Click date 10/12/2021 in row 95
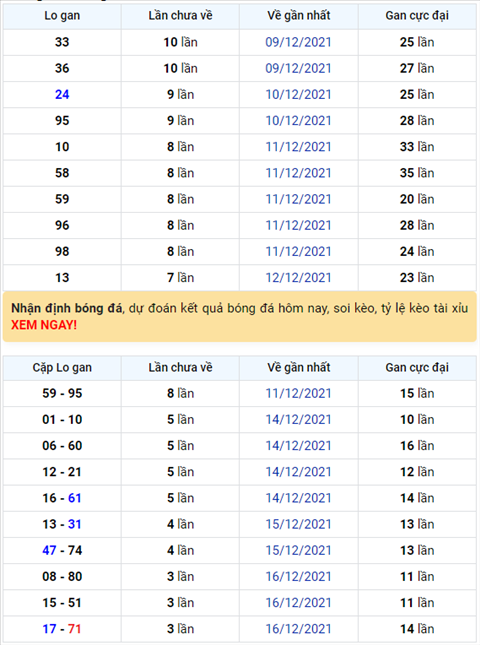The height and width of the screenshot is (645, 480). 298,121
